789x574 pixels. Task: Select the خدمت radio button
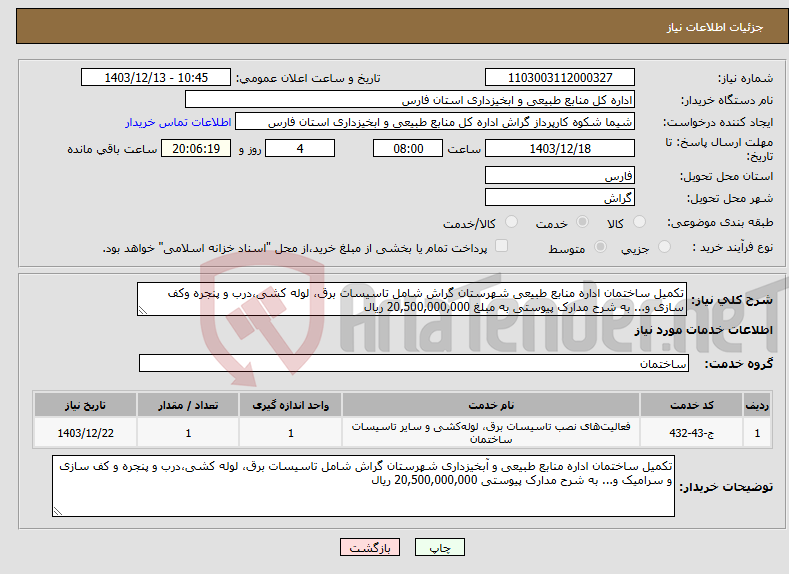pyautogui.click(x=582, y=221)
